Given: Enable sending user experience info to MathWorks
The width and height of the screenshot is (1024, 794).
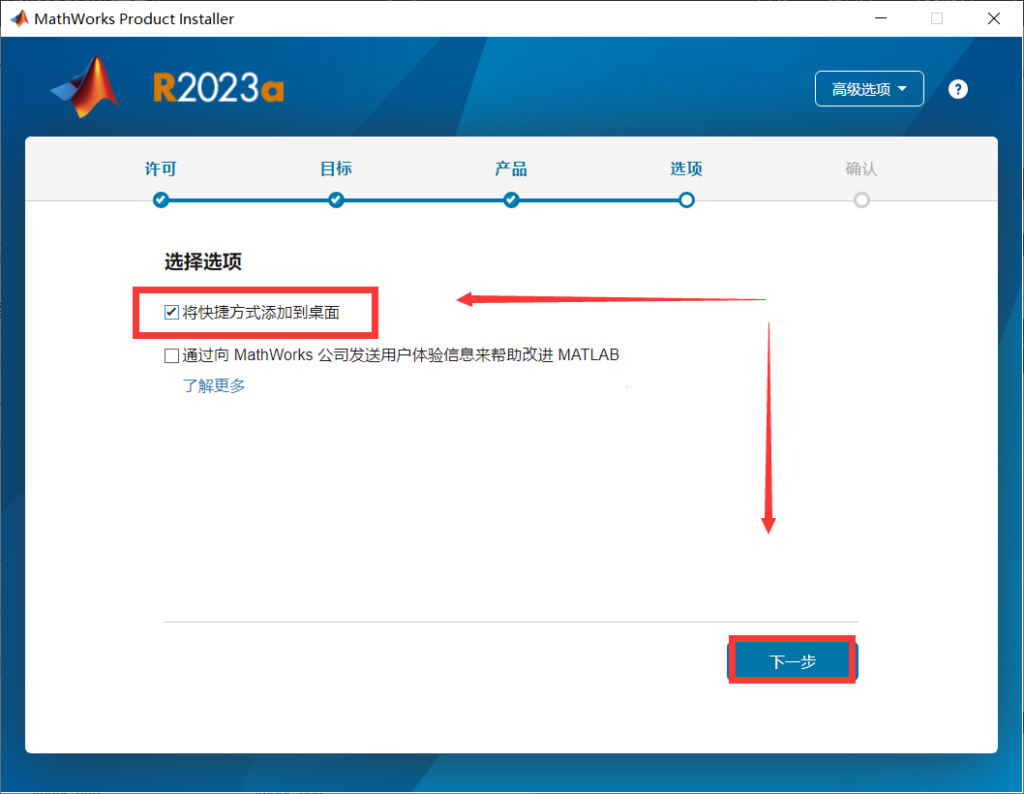Looking at the screenshot, I should [x=171, y=355].
